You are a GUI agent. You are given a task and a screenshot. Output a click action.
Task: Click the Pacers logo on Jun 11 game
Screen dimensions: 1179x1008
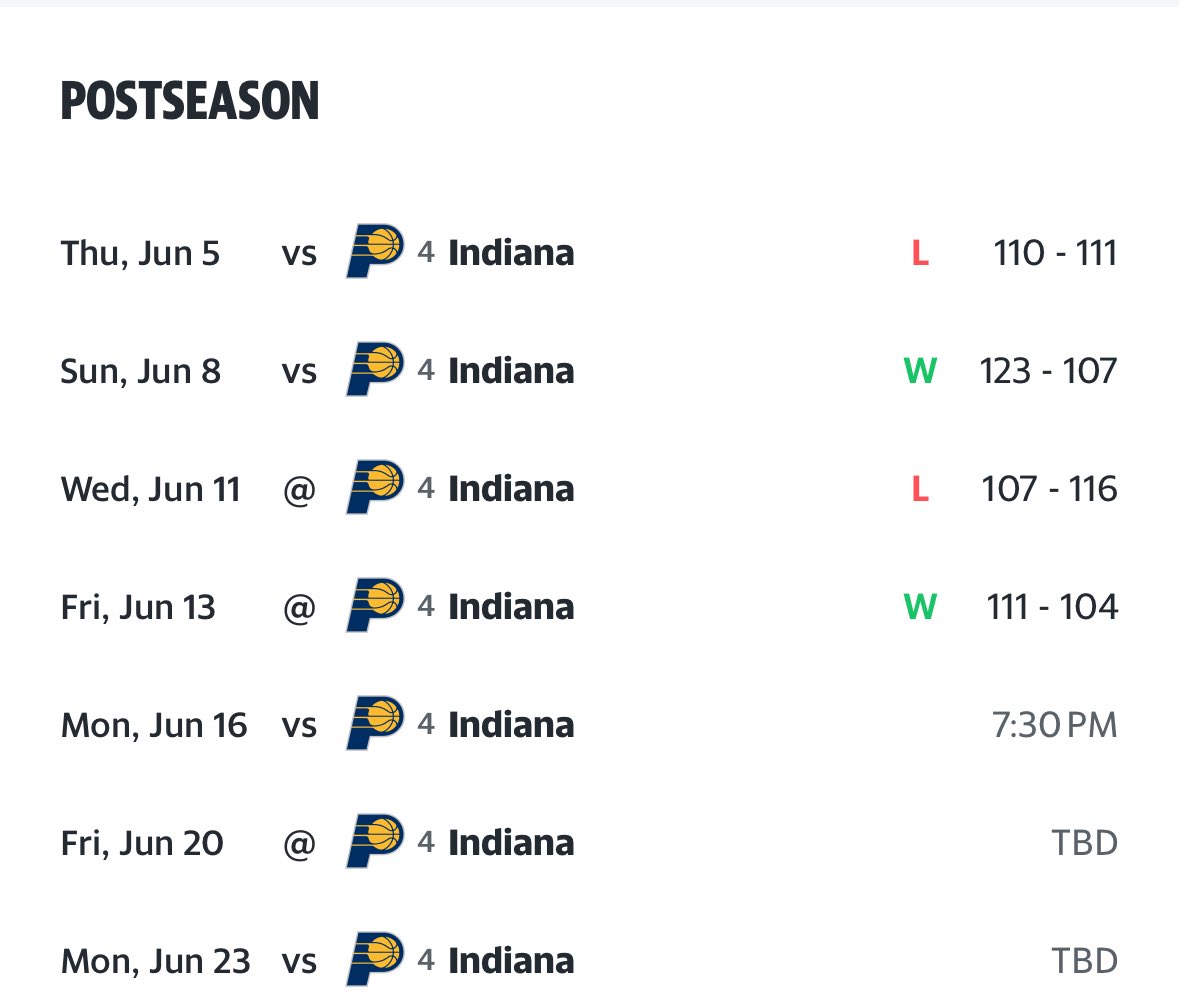tap(374, 487)
